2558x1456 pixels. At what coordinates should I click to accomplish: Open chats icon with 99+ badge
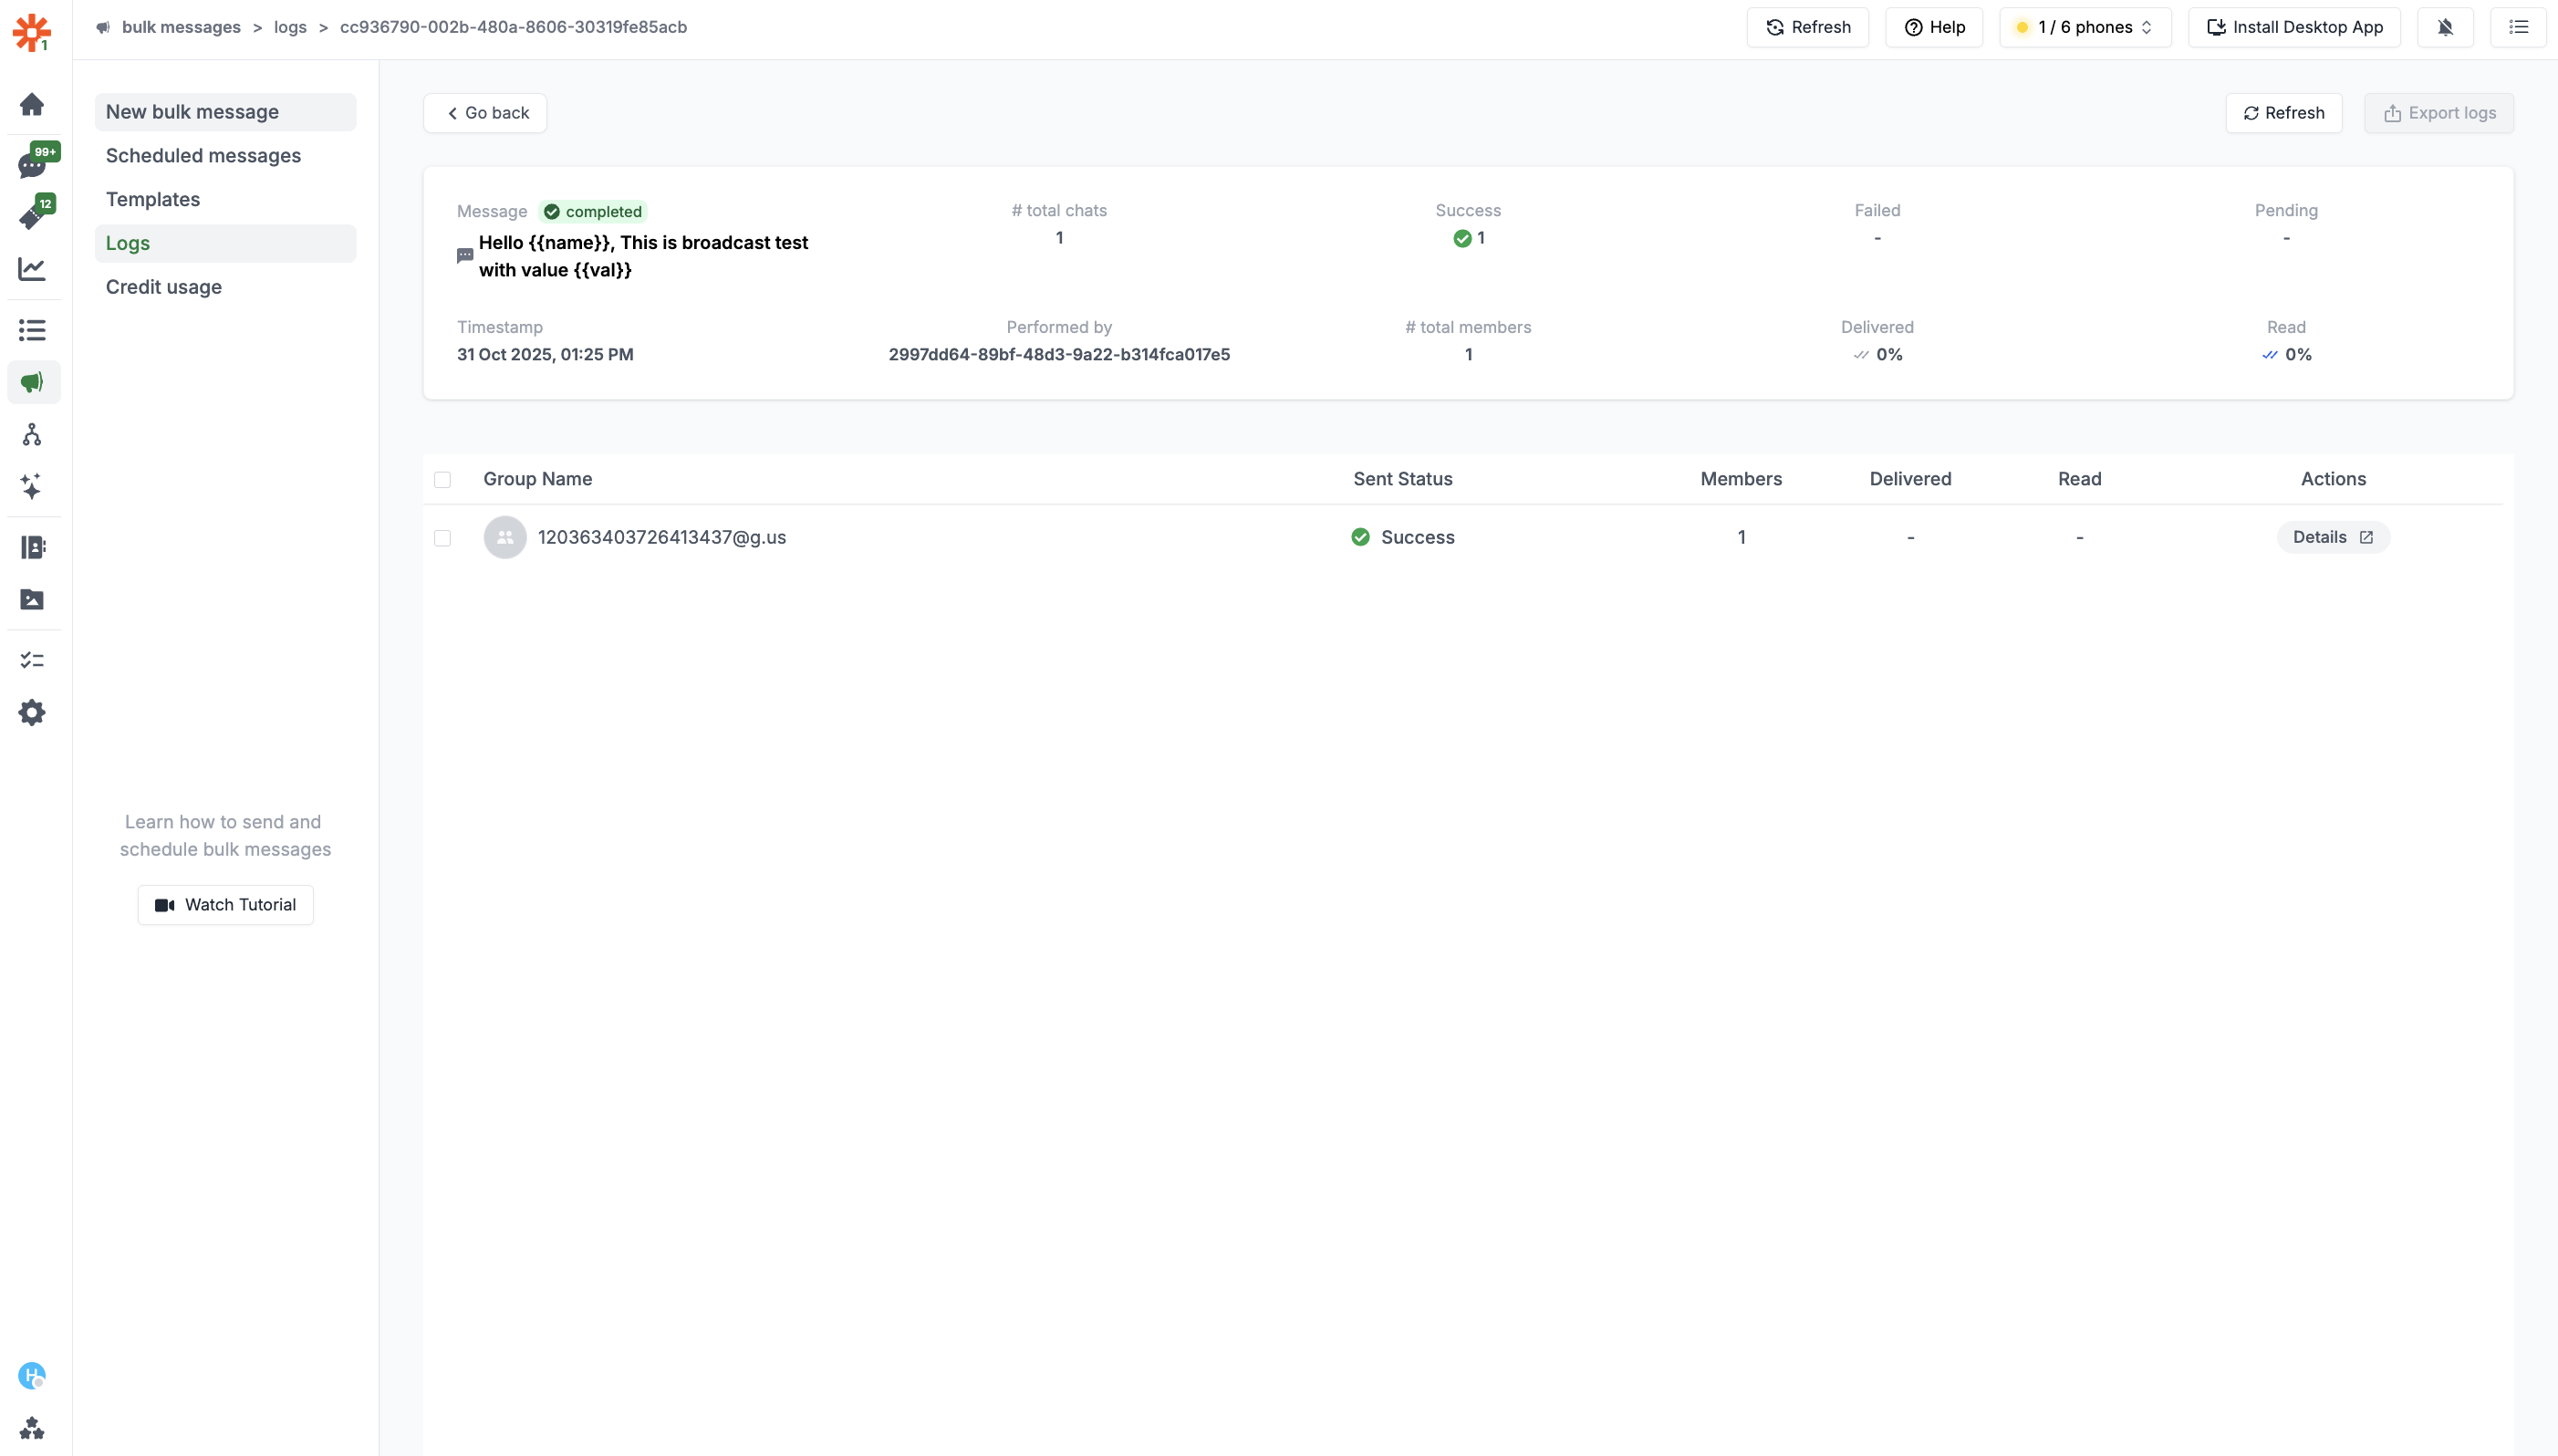tap(32, 165)
